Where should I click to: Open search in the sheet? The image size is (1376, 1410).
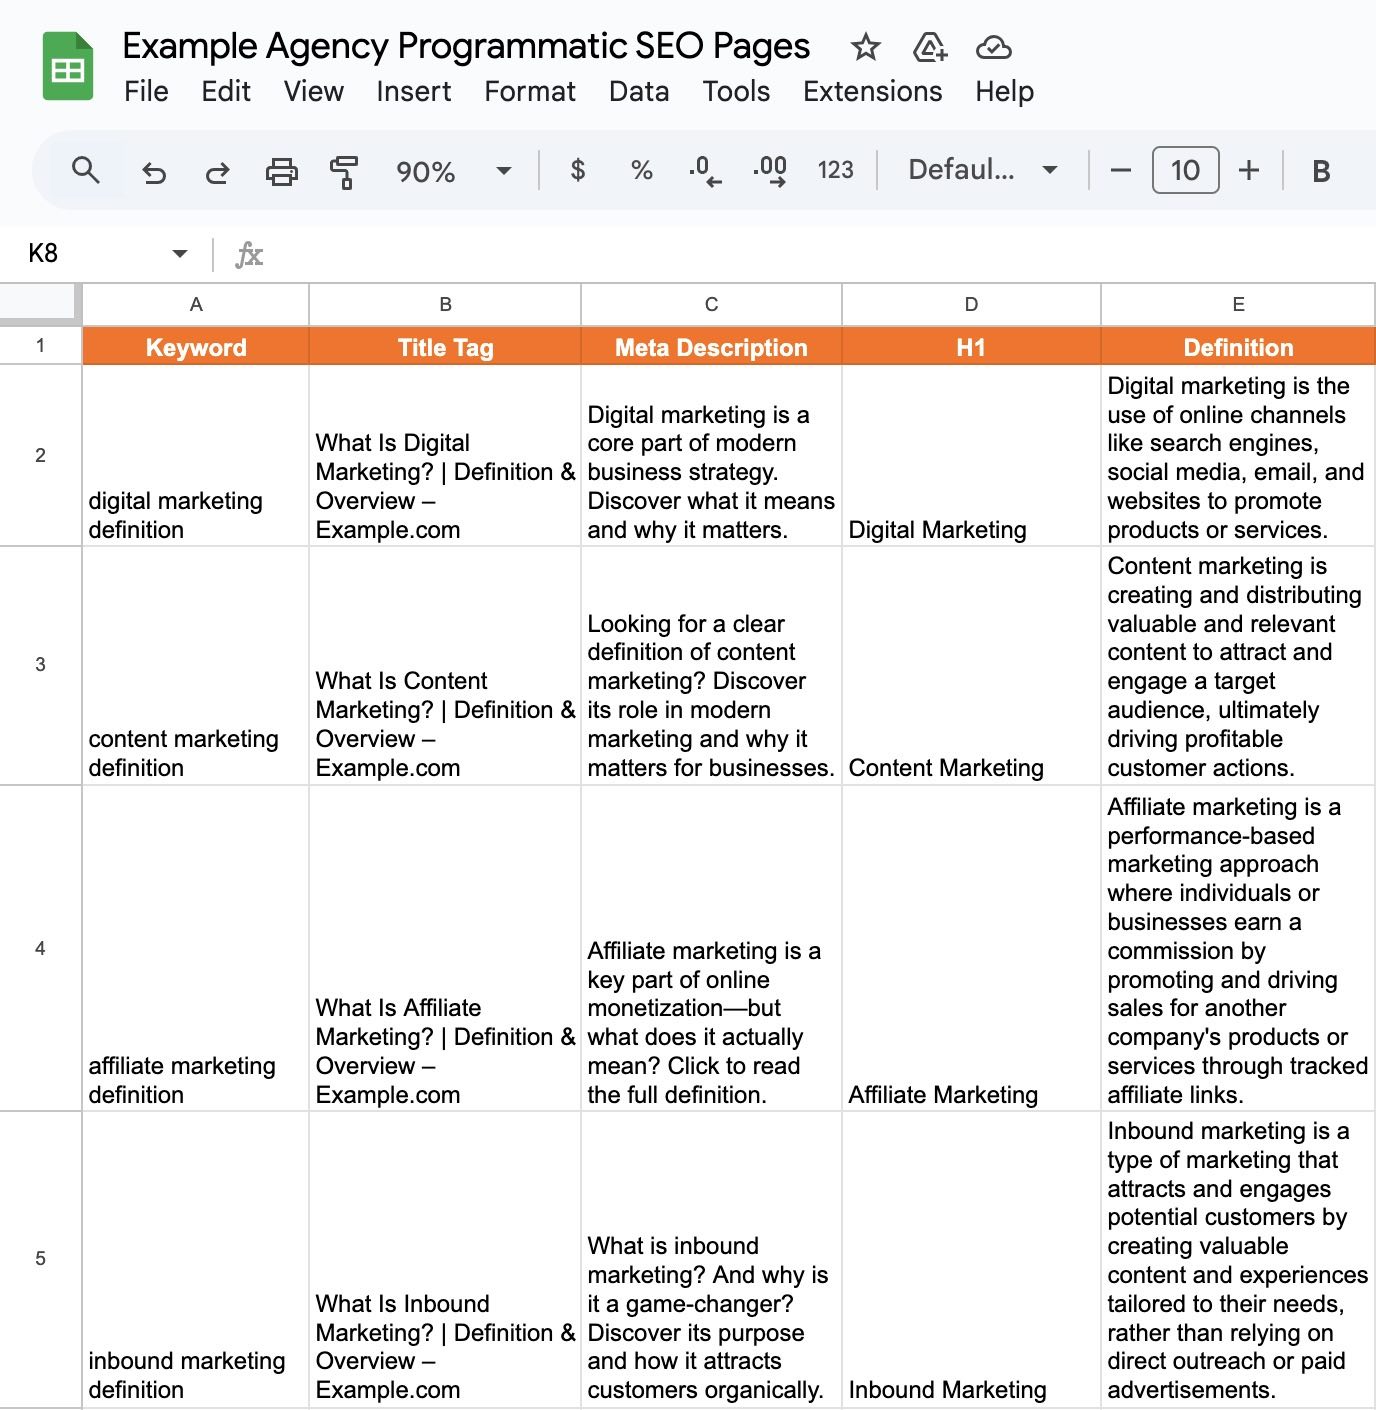(x=86, y=170)
